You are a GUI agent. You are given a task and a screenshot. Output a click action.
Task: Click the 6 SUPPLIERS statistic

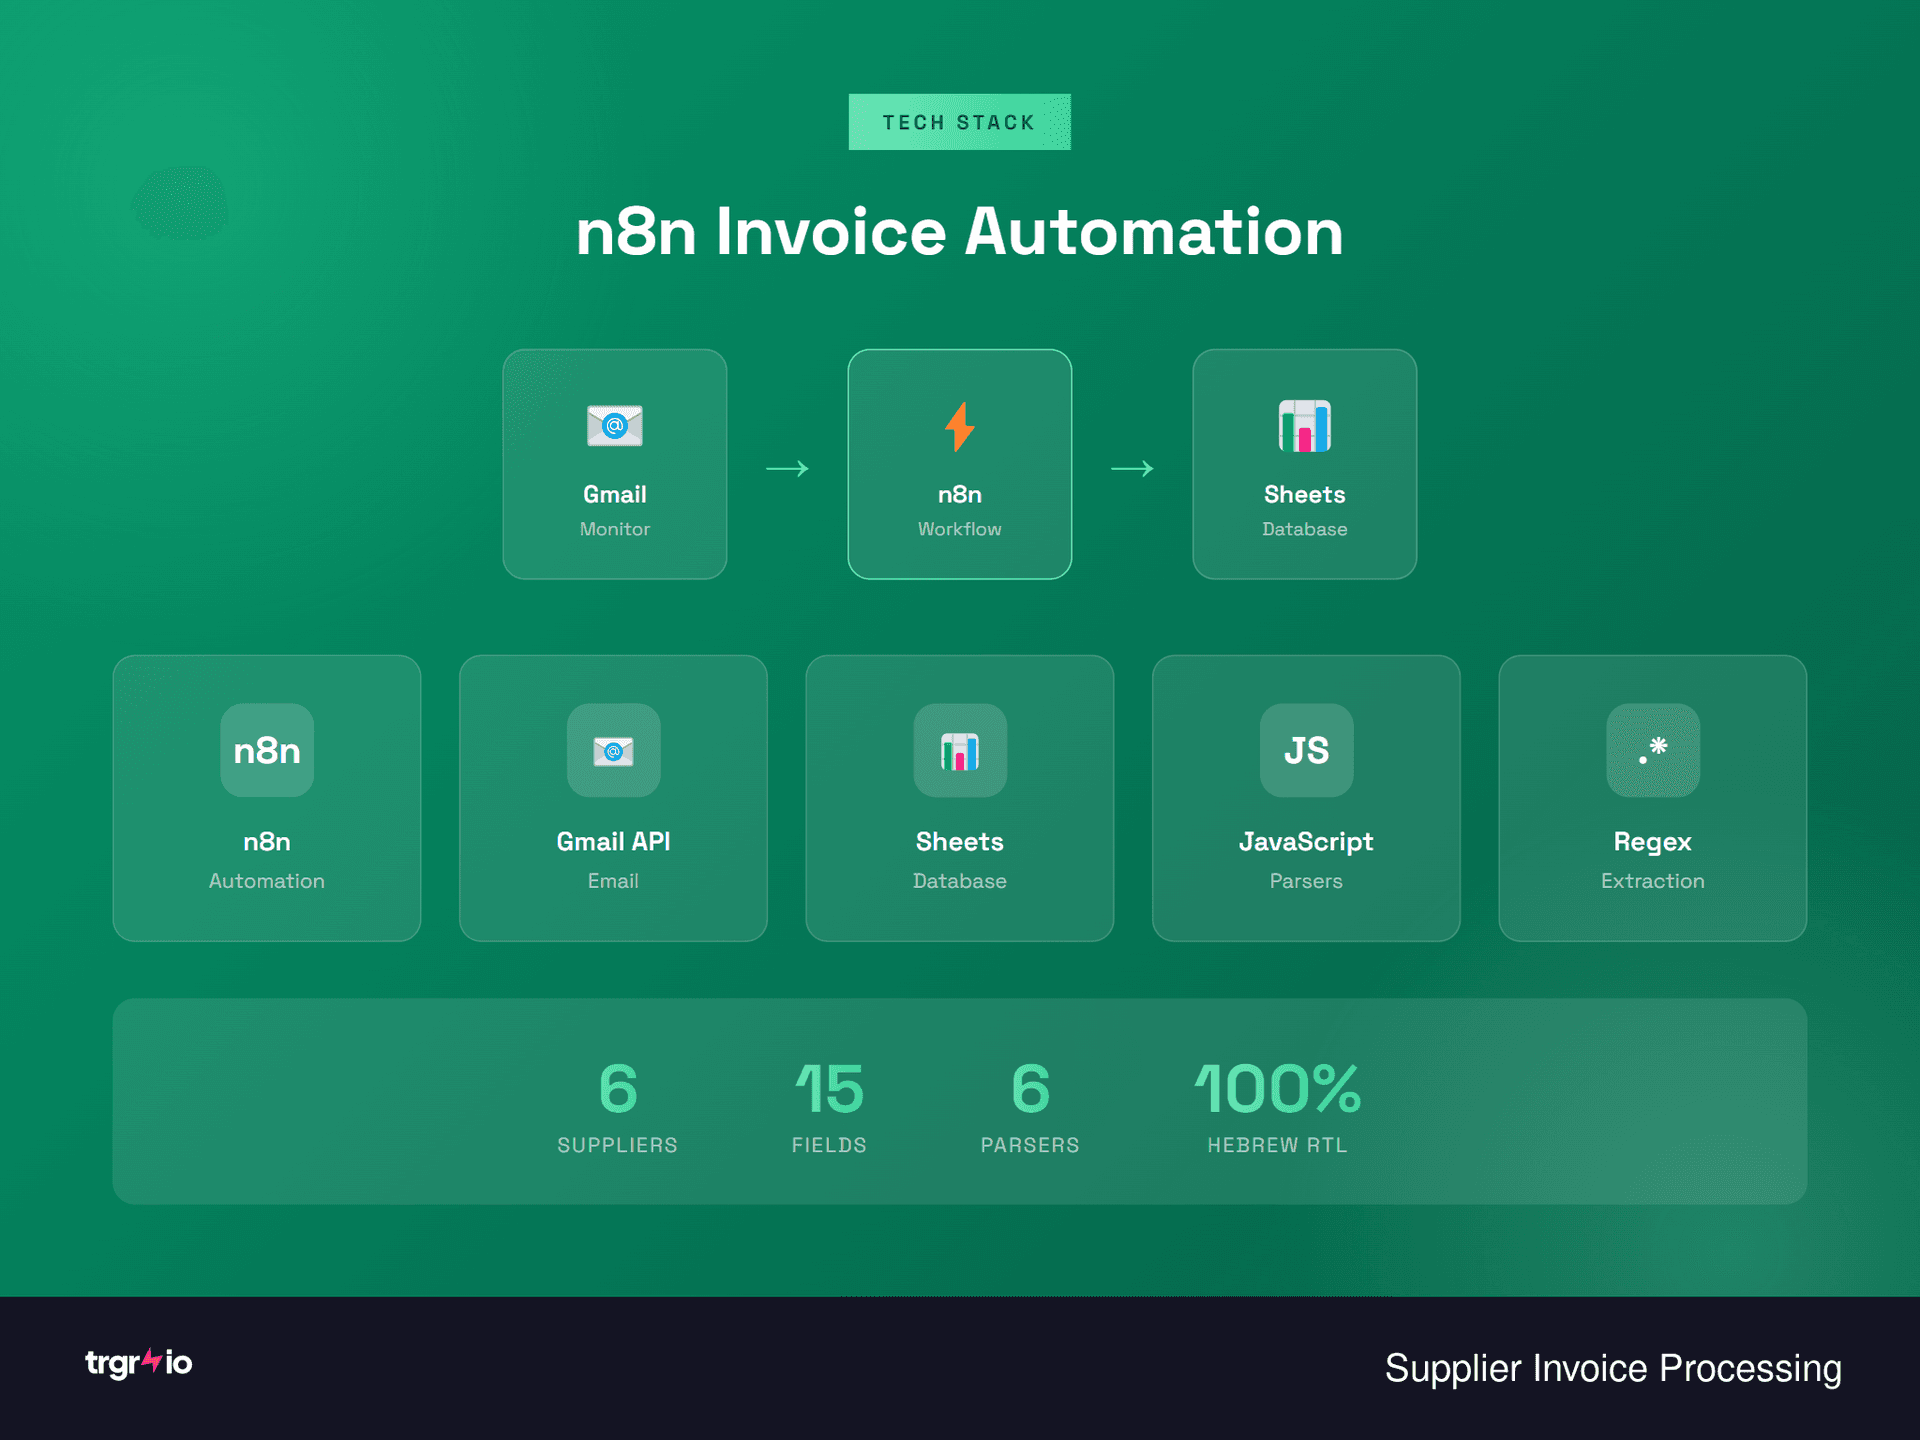point(616,1110)
